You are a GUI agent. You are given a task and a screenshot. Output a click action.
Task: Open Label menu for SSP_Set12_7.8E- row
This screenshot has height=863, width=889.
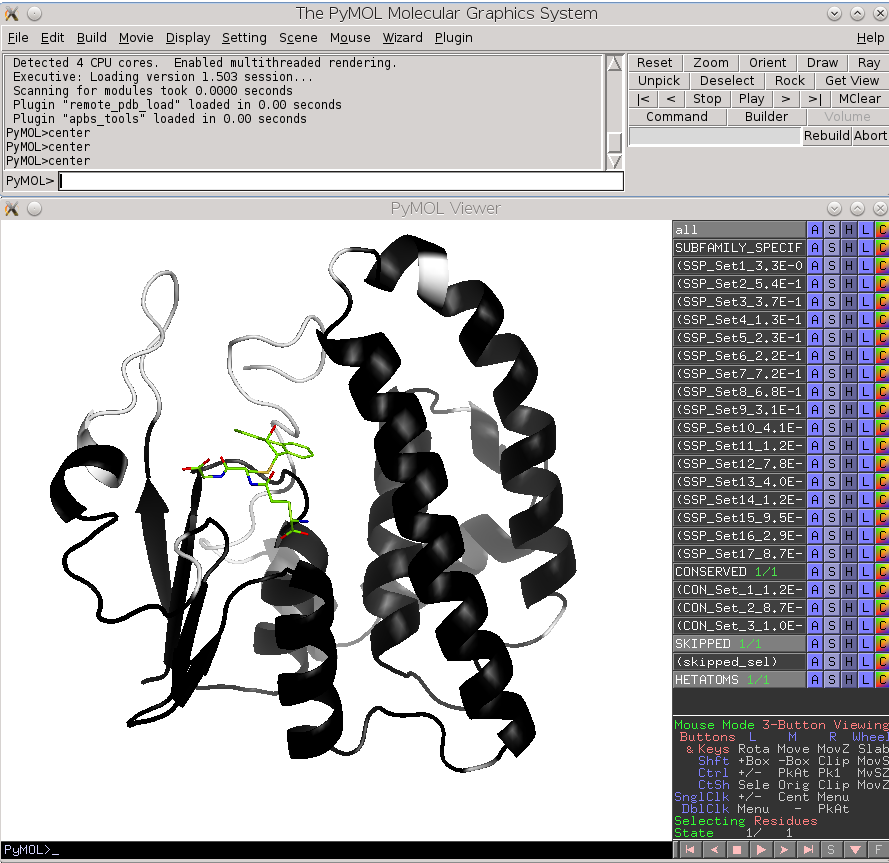point(865,463)
